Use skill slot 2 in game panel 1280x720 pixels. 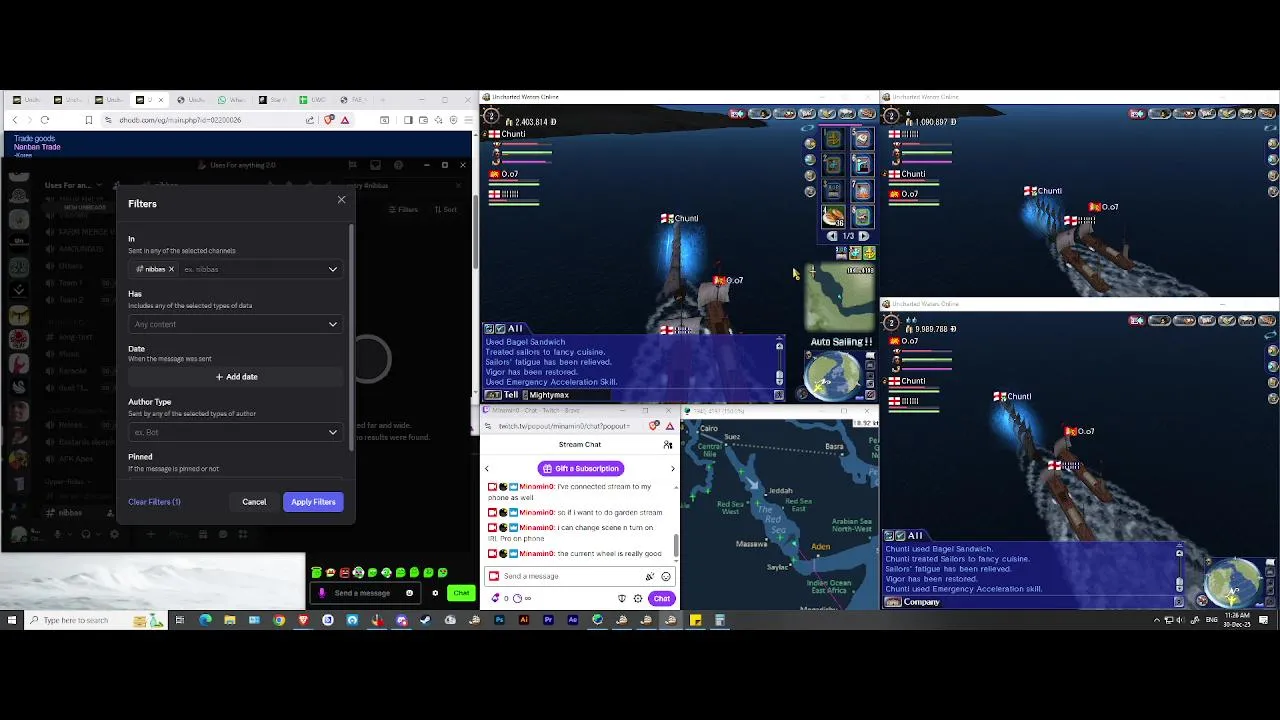click(833, 164)
